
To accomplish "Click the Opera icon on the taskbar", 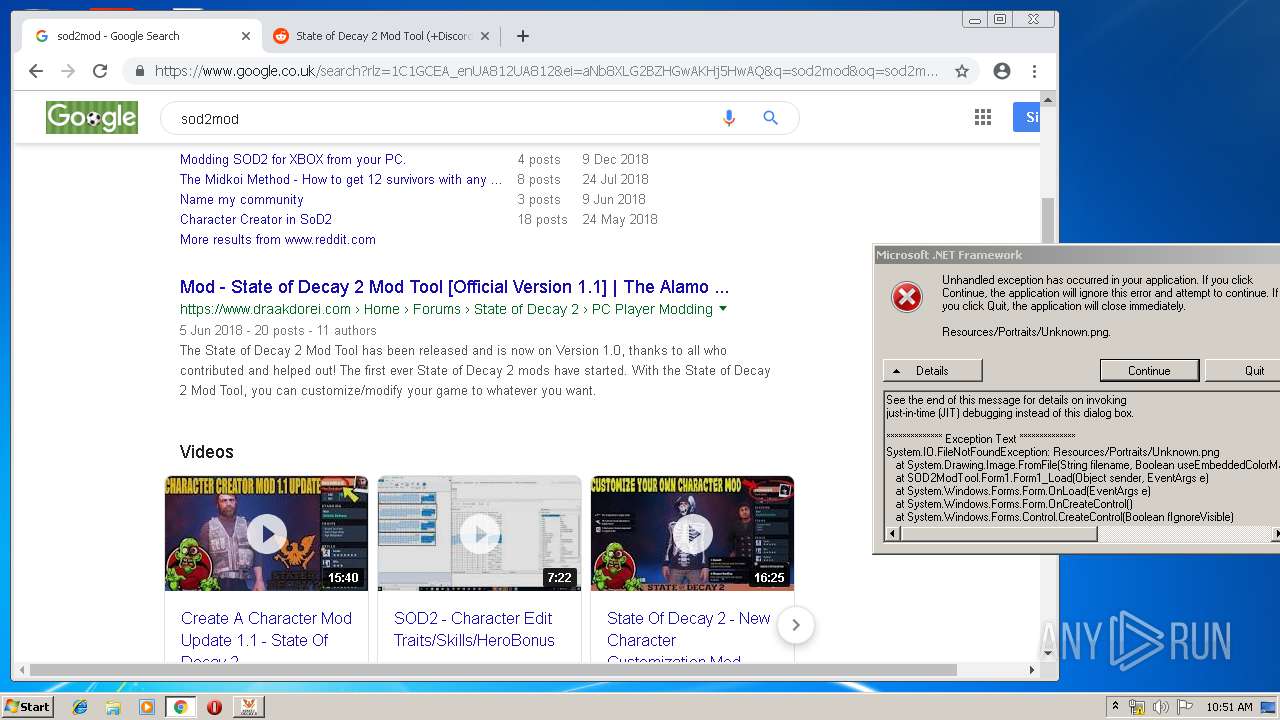I will click(214, 707).
